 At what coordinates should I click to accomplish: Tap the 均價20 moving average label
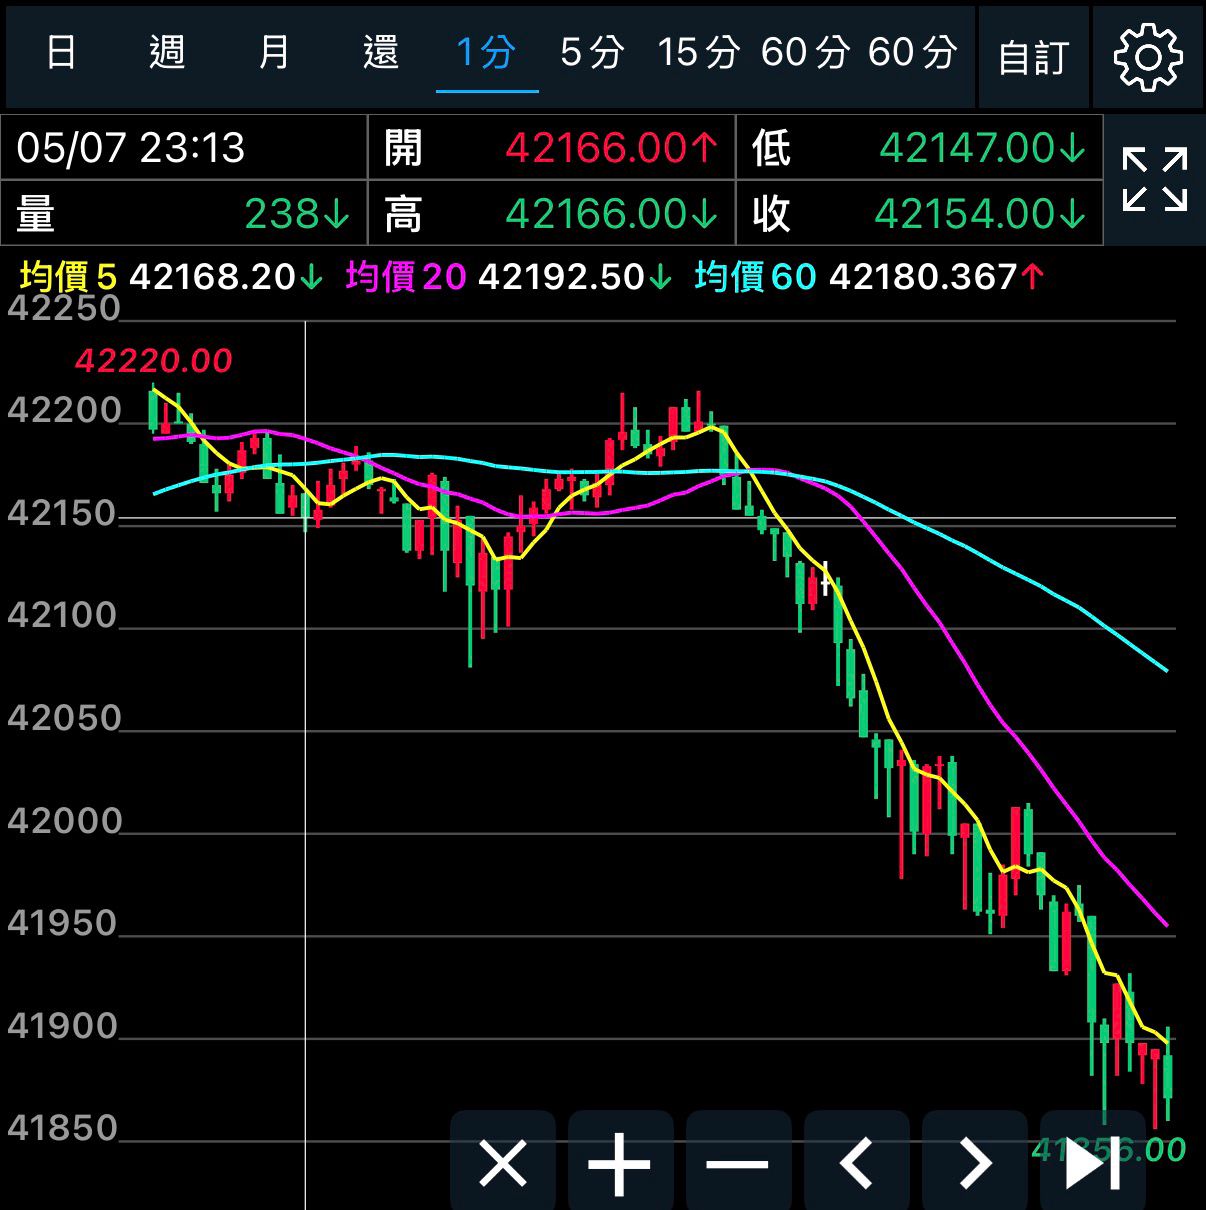[406, 277]
